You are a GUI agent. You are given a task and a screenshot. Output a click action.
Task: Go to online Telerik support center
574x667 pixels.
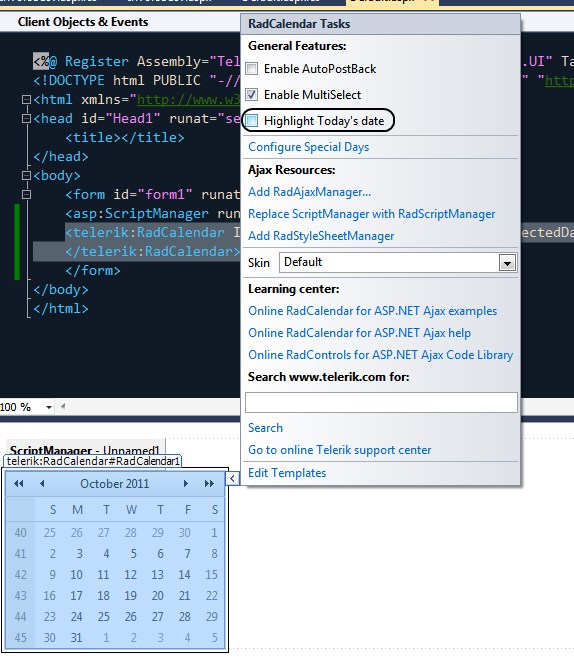(x=340, y=450)
